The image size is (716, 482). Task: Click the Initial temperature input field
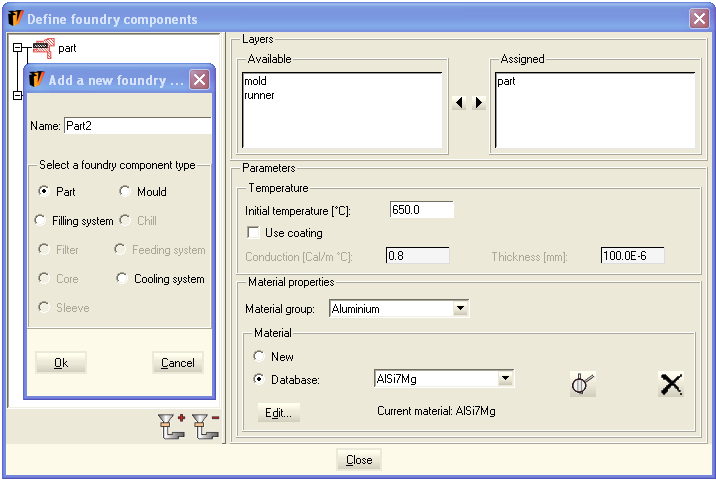(x=421, y=210)
